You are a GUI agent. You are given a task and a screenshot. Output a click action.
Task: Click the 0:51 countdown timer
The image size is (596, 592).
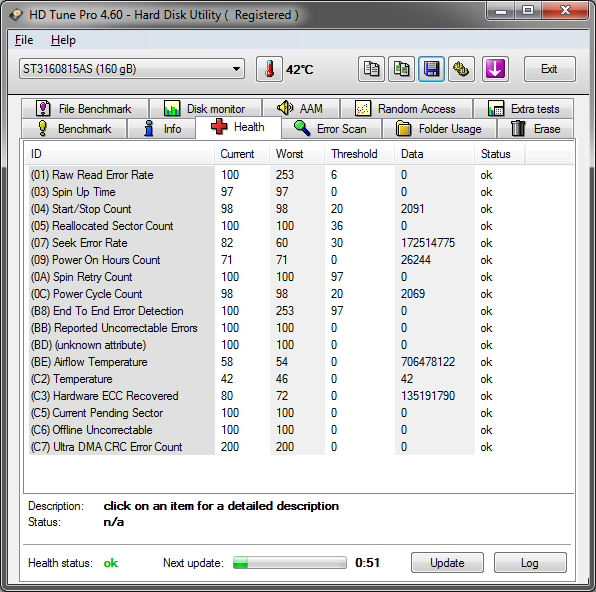pos(367,563)
